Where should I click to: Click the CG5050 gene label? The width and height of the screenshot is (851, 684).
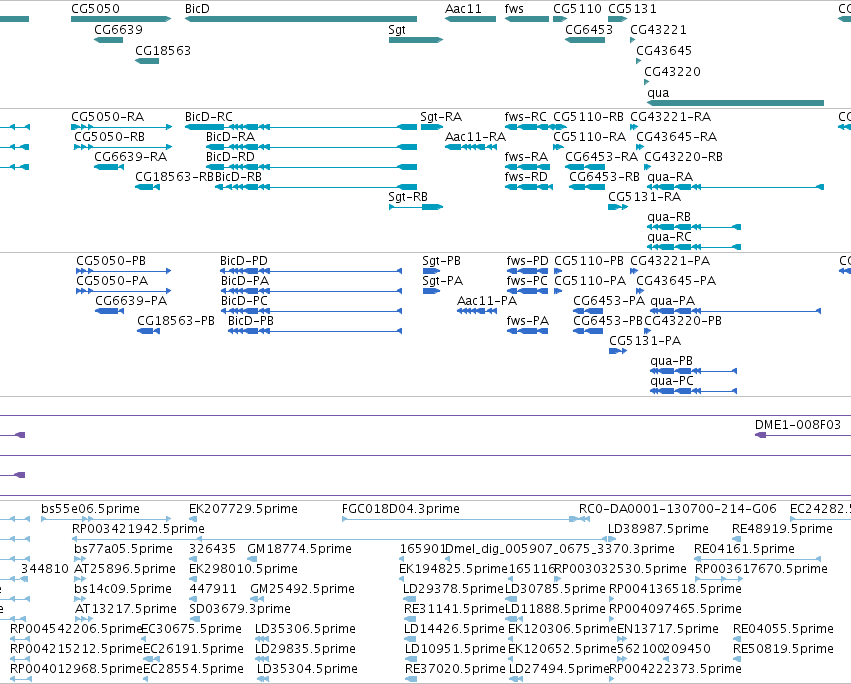(96, 9)
